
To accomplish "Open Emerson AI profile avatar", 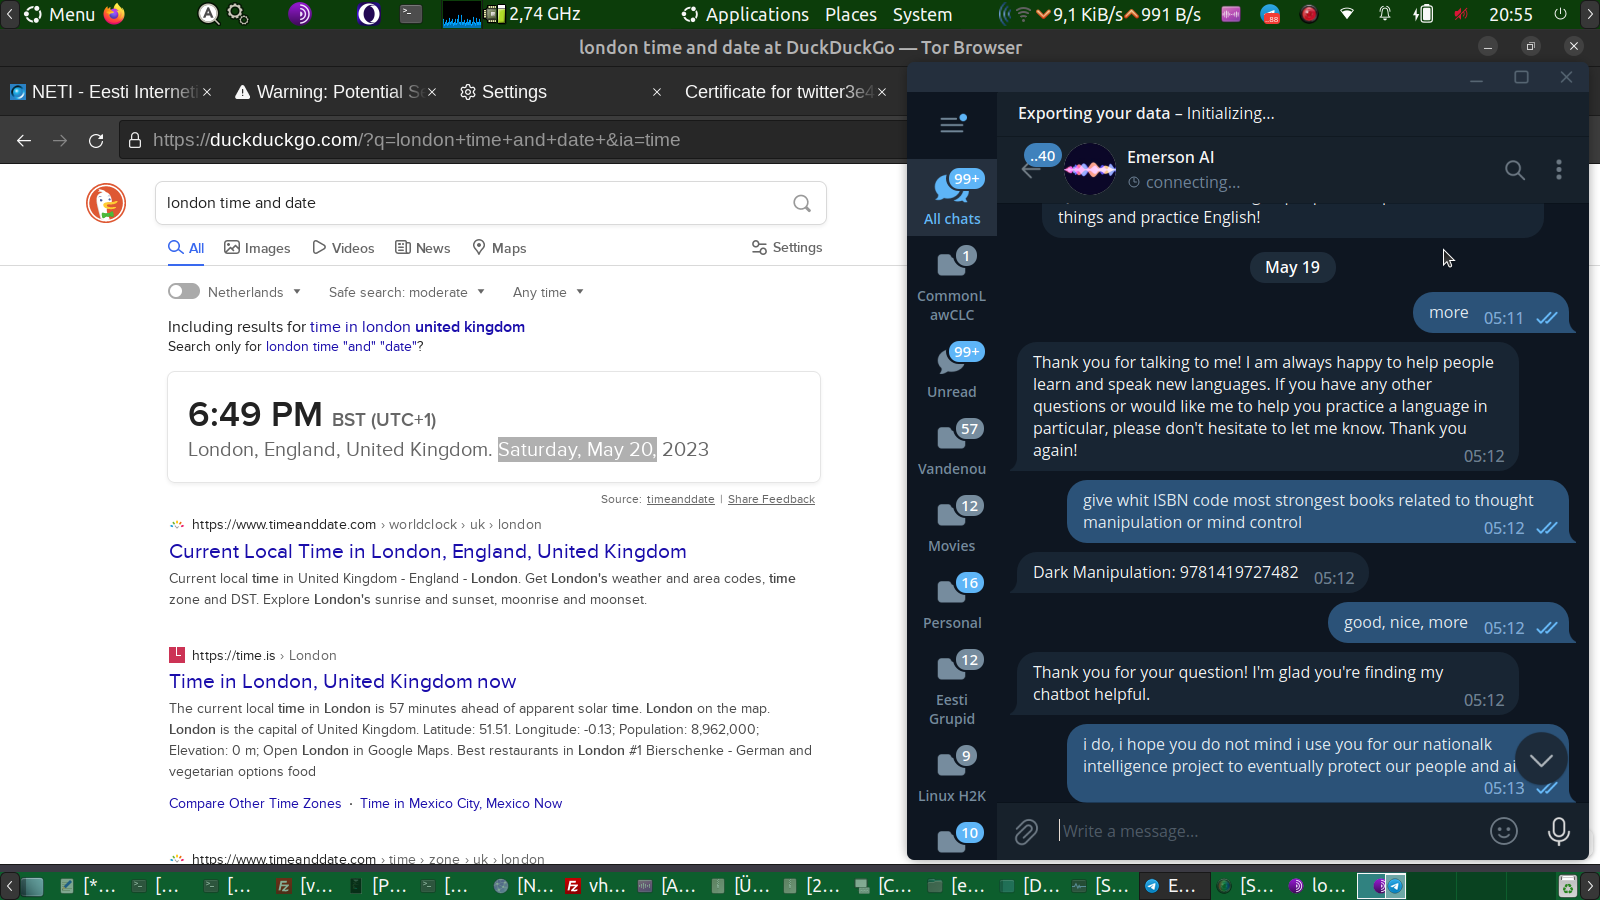I will click(x=1090, y=170).
